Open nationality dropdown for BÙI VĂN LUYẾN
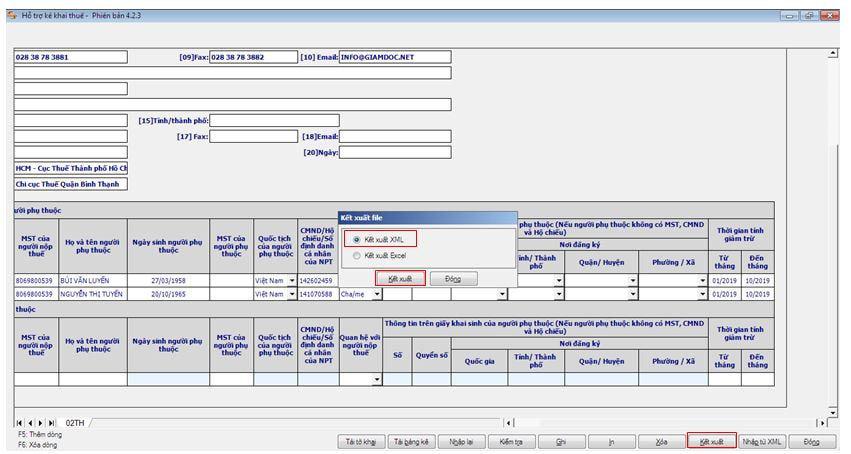The width and height of the screenshot is (851, 454). coord(292,281)
